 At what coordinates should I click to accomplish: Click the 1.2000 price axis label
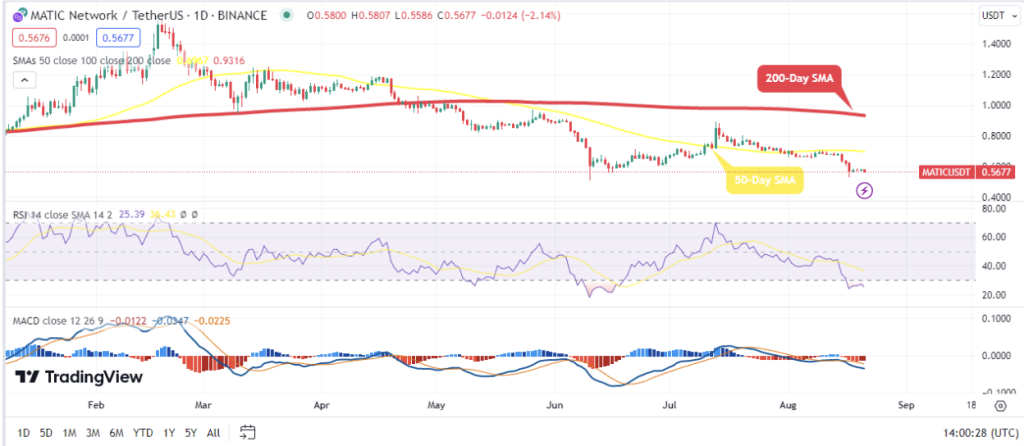pos(996,74)
